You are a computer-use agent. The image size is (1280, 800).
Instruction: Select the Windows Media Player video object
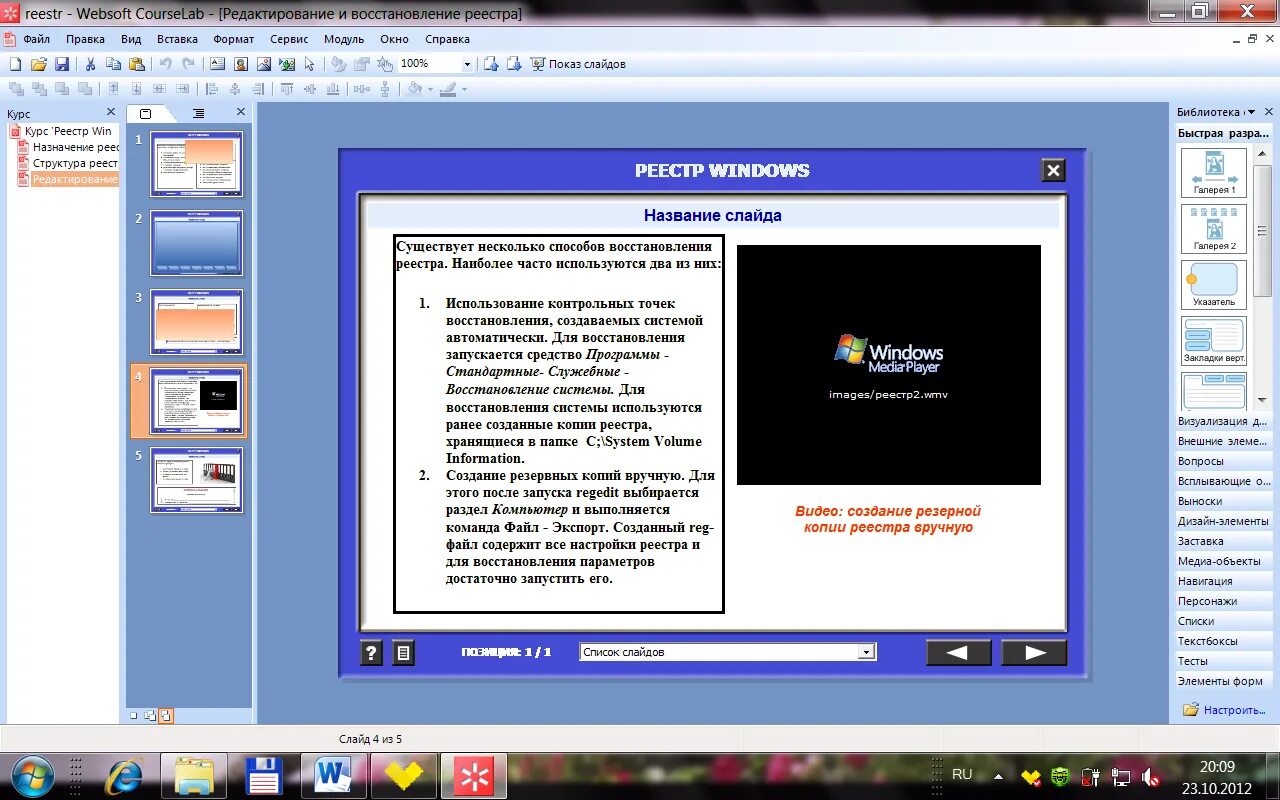coord(889,365)
